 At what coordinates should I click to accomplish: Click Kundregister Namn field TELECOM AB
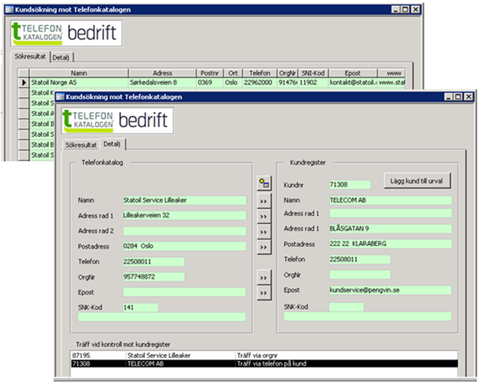pos(390,200)
